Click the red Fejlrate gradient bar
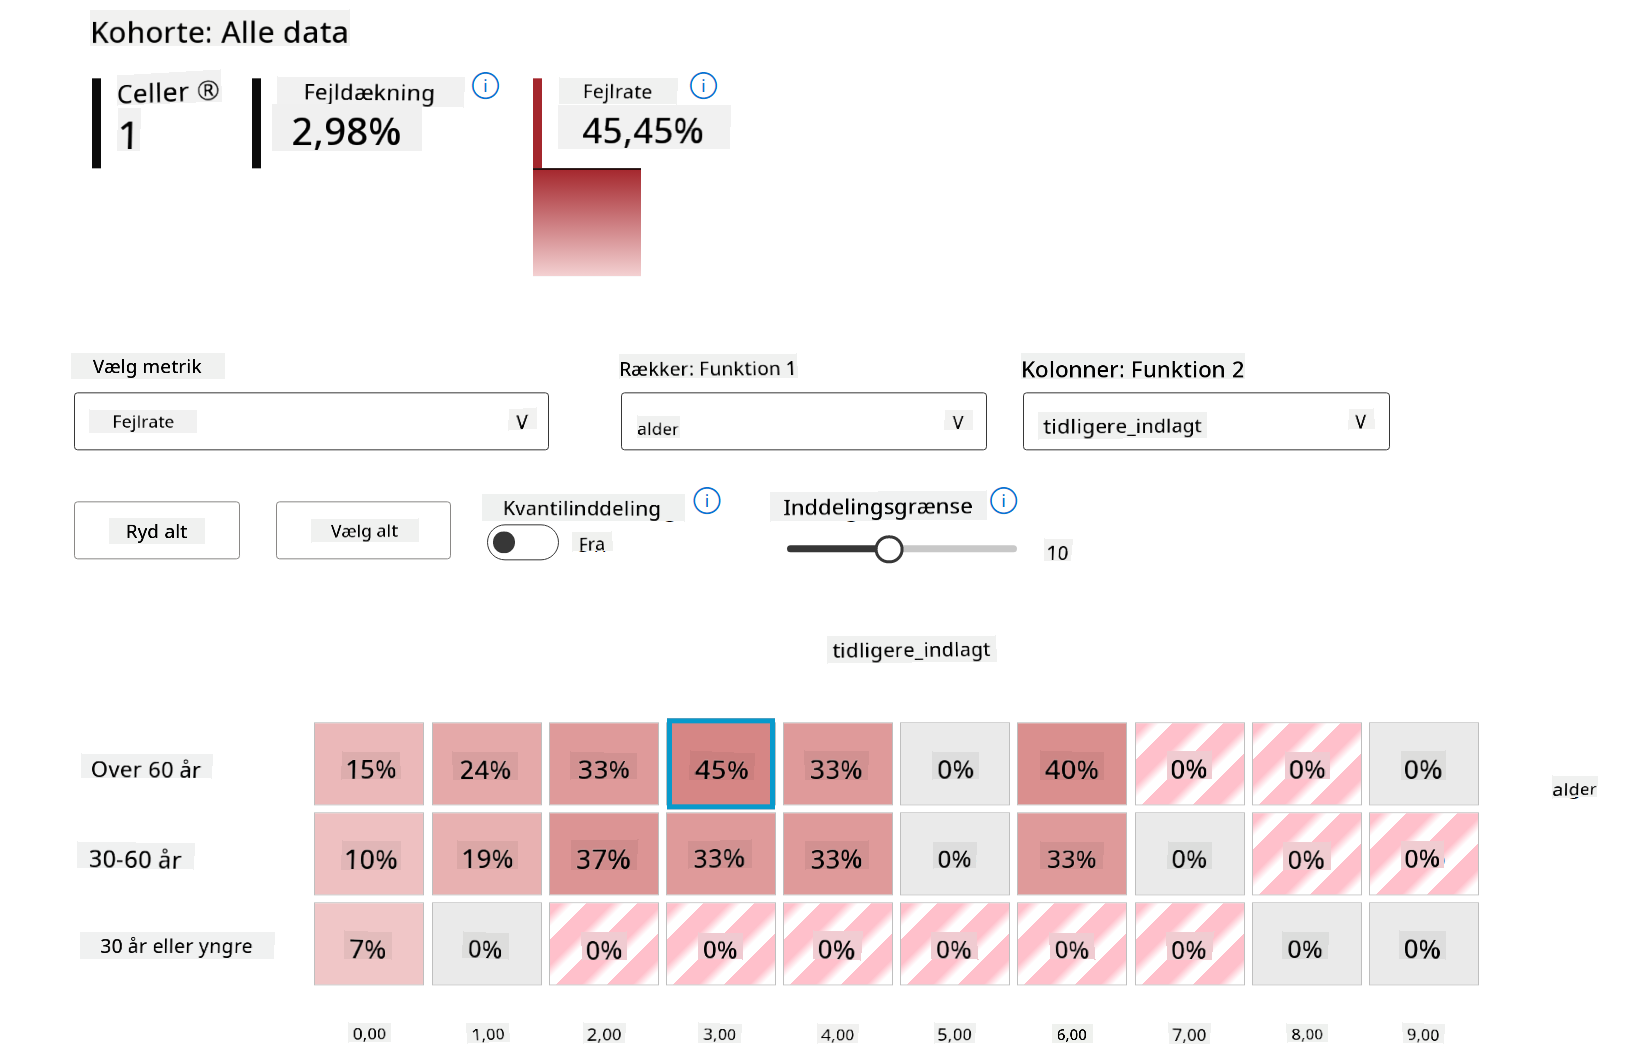This screenshot has height=1057, width=1626. coord(587,222)
